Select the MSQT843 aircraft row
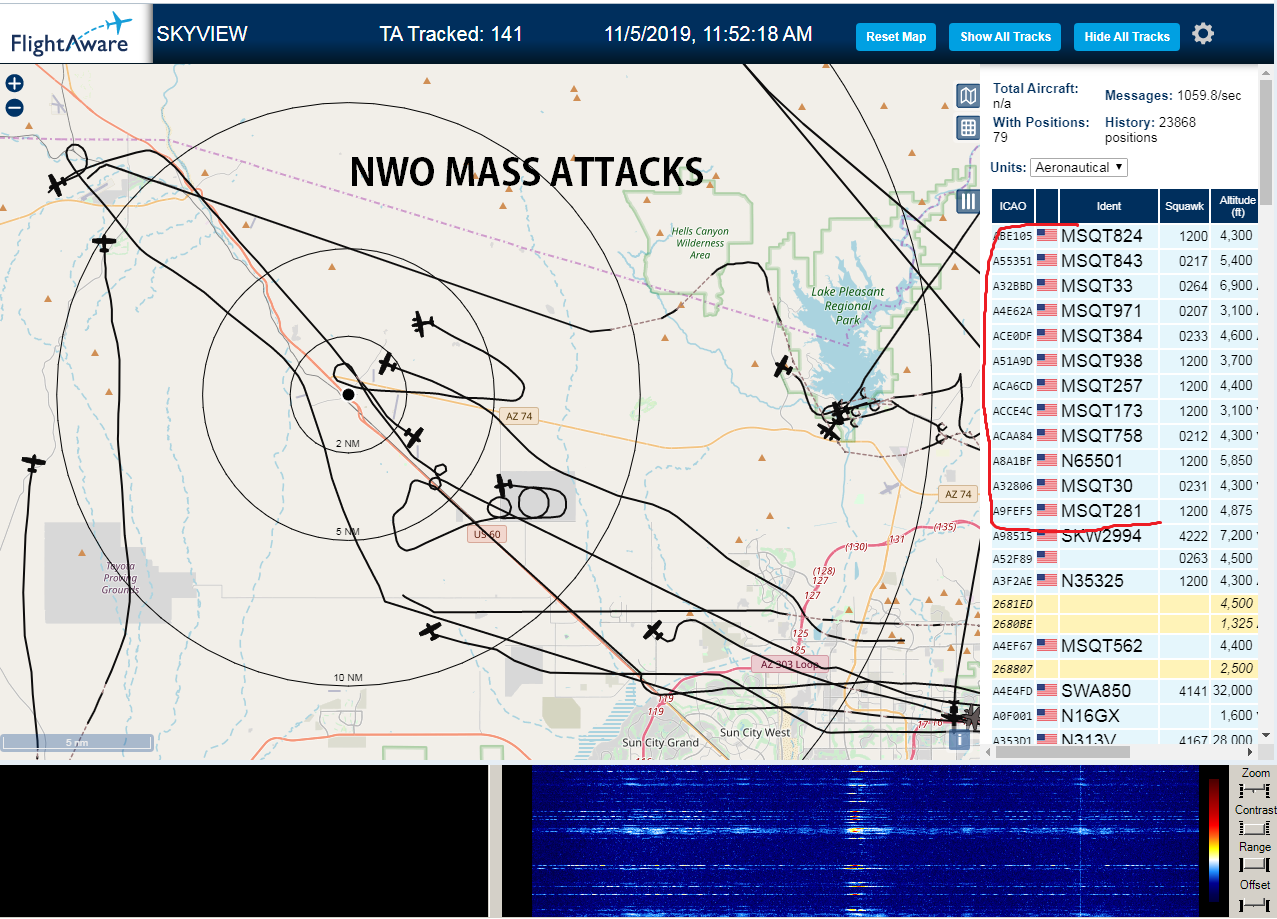This screenshot has width=1277, height=919. coord(1125,261)
